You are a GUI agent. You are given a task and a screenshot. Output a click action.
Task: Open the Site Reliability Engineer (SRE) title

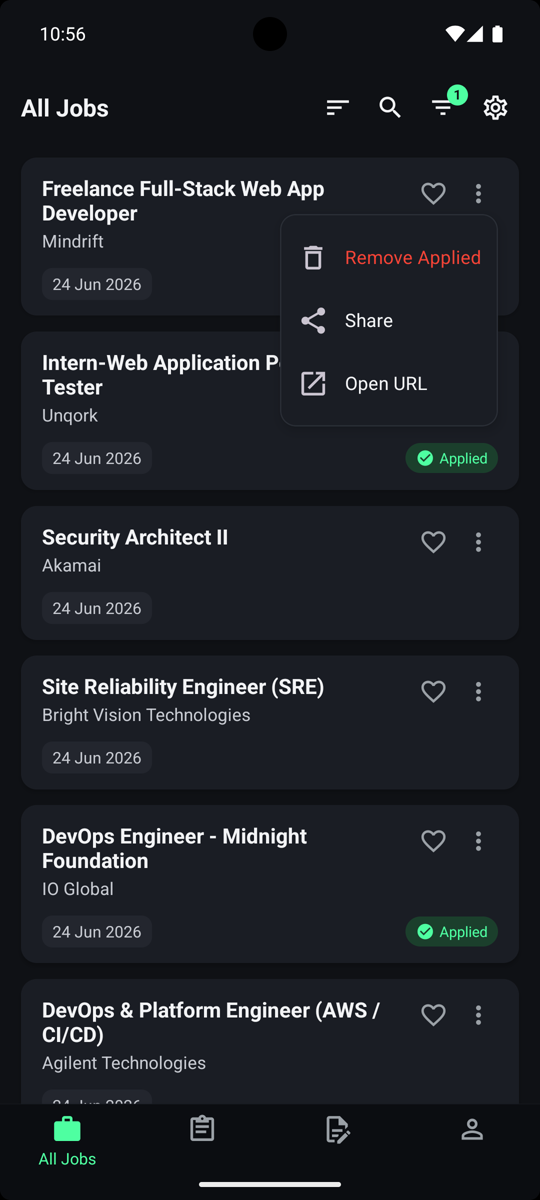183,687
